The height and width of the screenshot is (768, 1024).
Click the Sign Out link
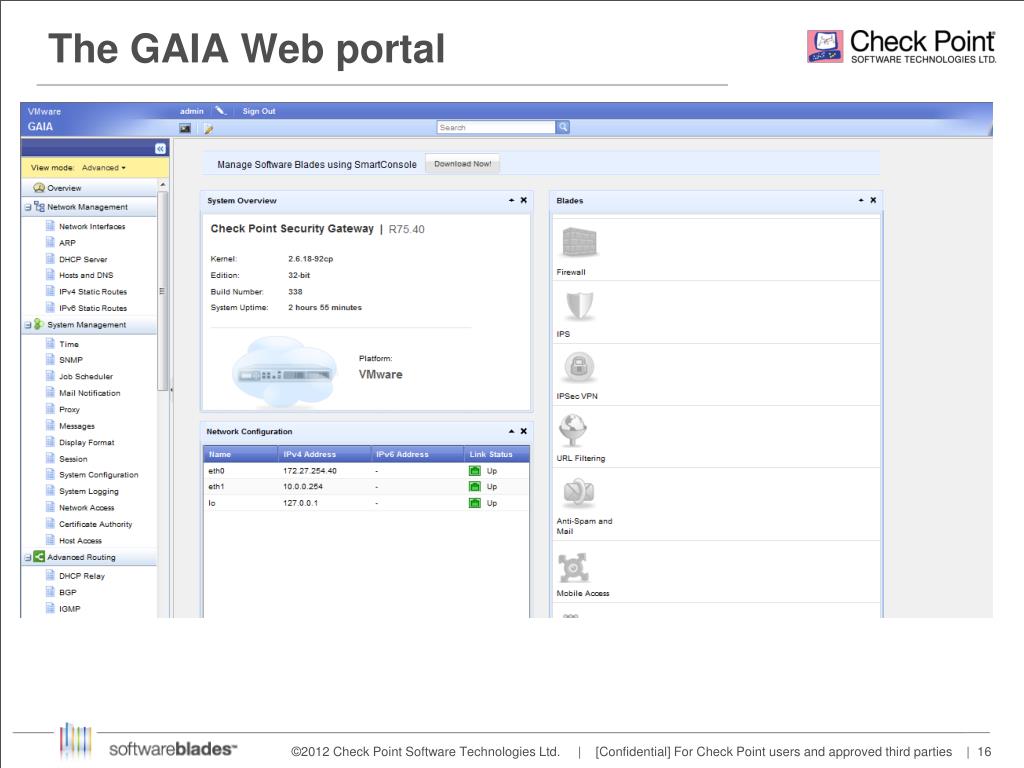(x=259, y=111)
